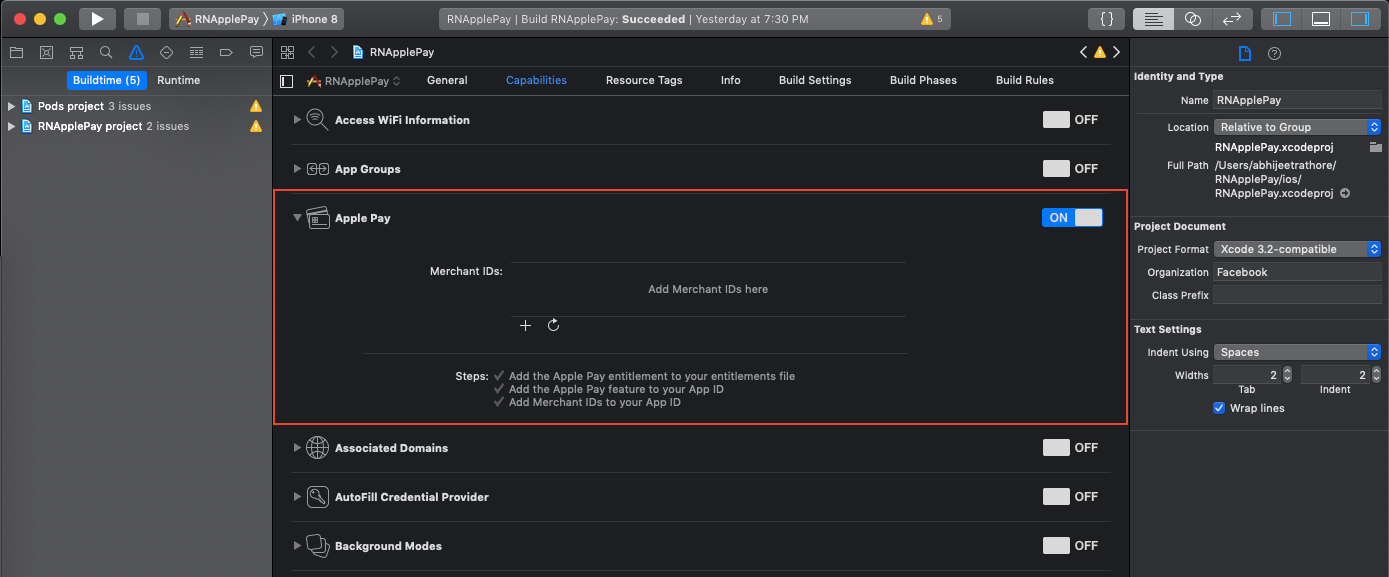Turn off the Apple Pay switch
1389x577 pixels.
tap(1072, 218)
